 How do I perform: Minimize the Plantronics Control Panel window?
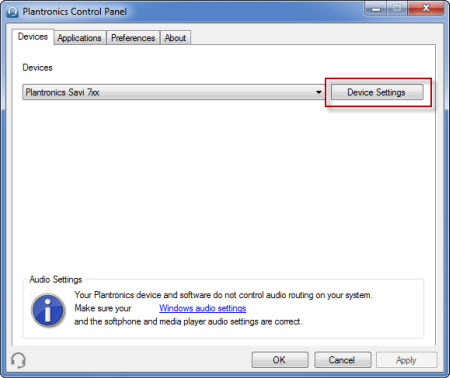[376, 9]
